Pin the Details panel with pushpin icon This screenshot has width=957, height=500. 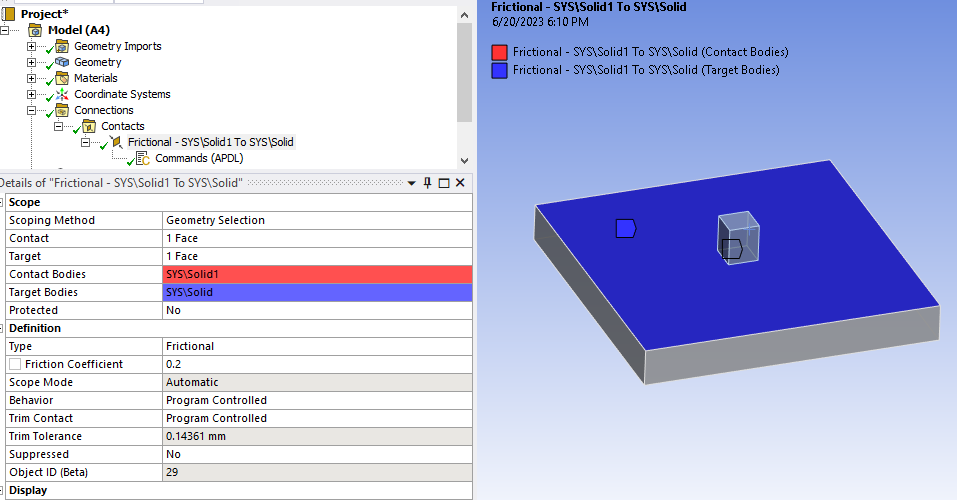pos(428,183)
